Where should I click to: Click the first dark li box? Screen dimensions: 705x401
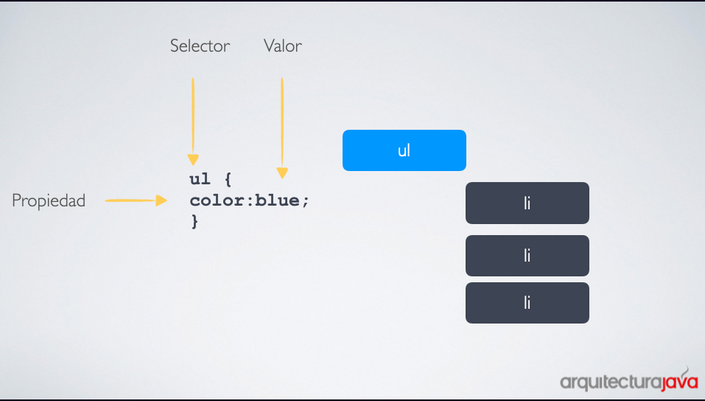click(x=527, y=203)
